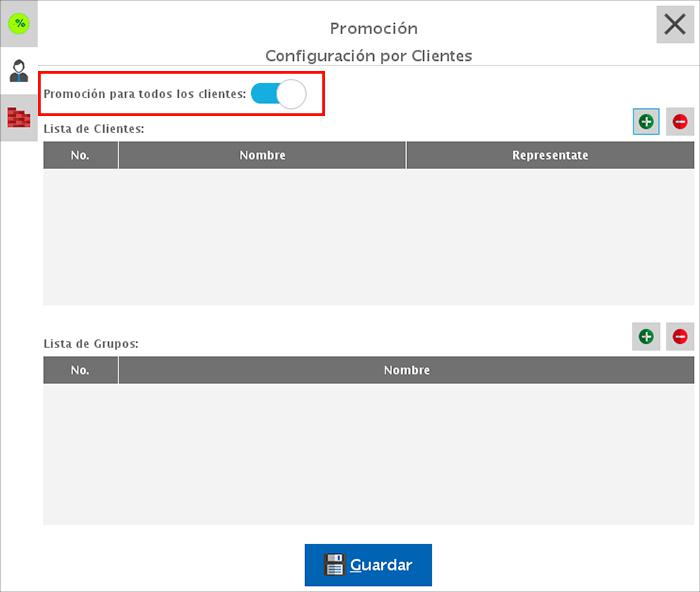The image size is (700, 592).
Task: Save changes with the Guardar button
Action: (368, 565)
